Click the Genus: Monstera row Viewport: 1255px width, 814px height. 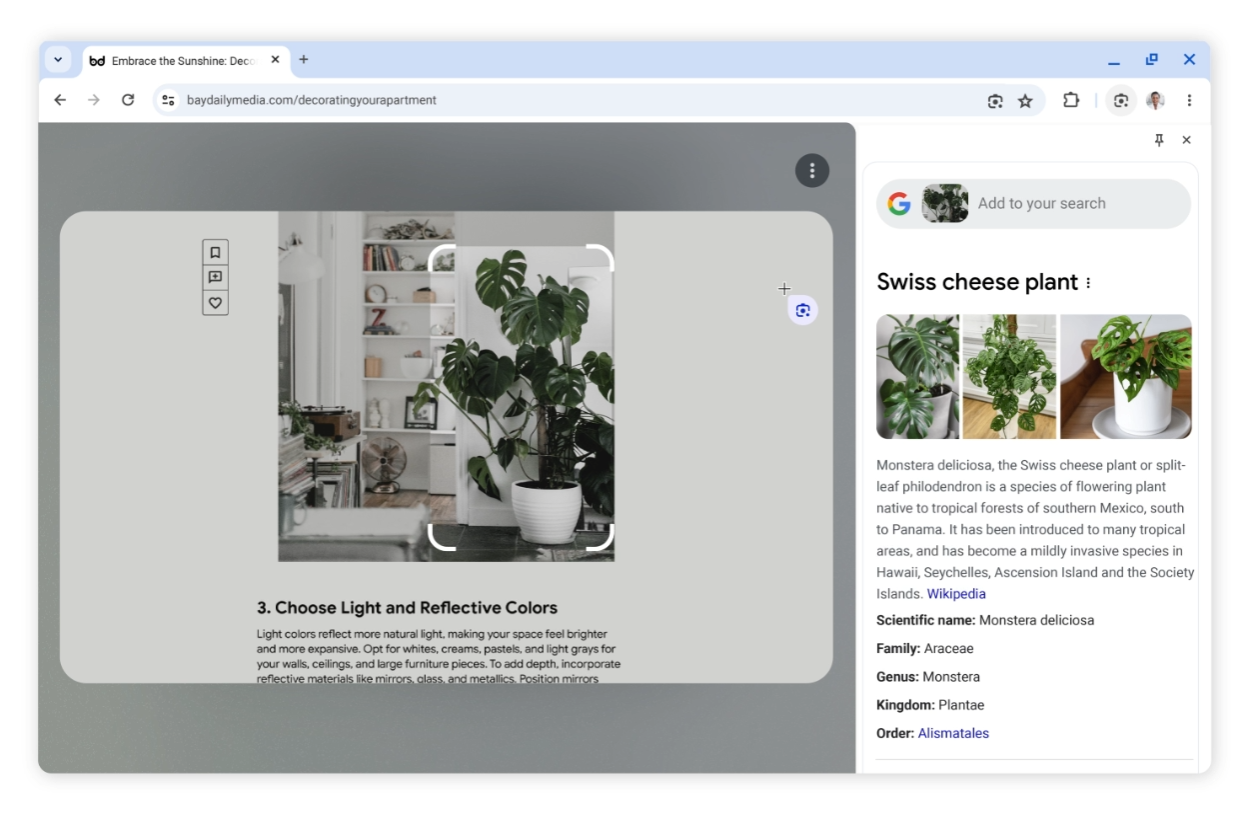click(x=928, y=677)
